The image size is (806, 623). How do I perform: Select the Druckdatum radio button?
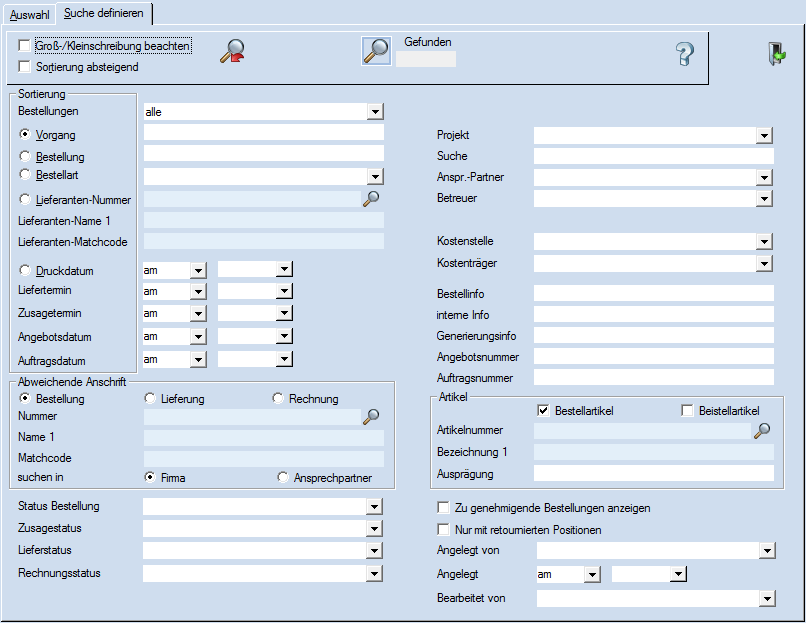25,271
